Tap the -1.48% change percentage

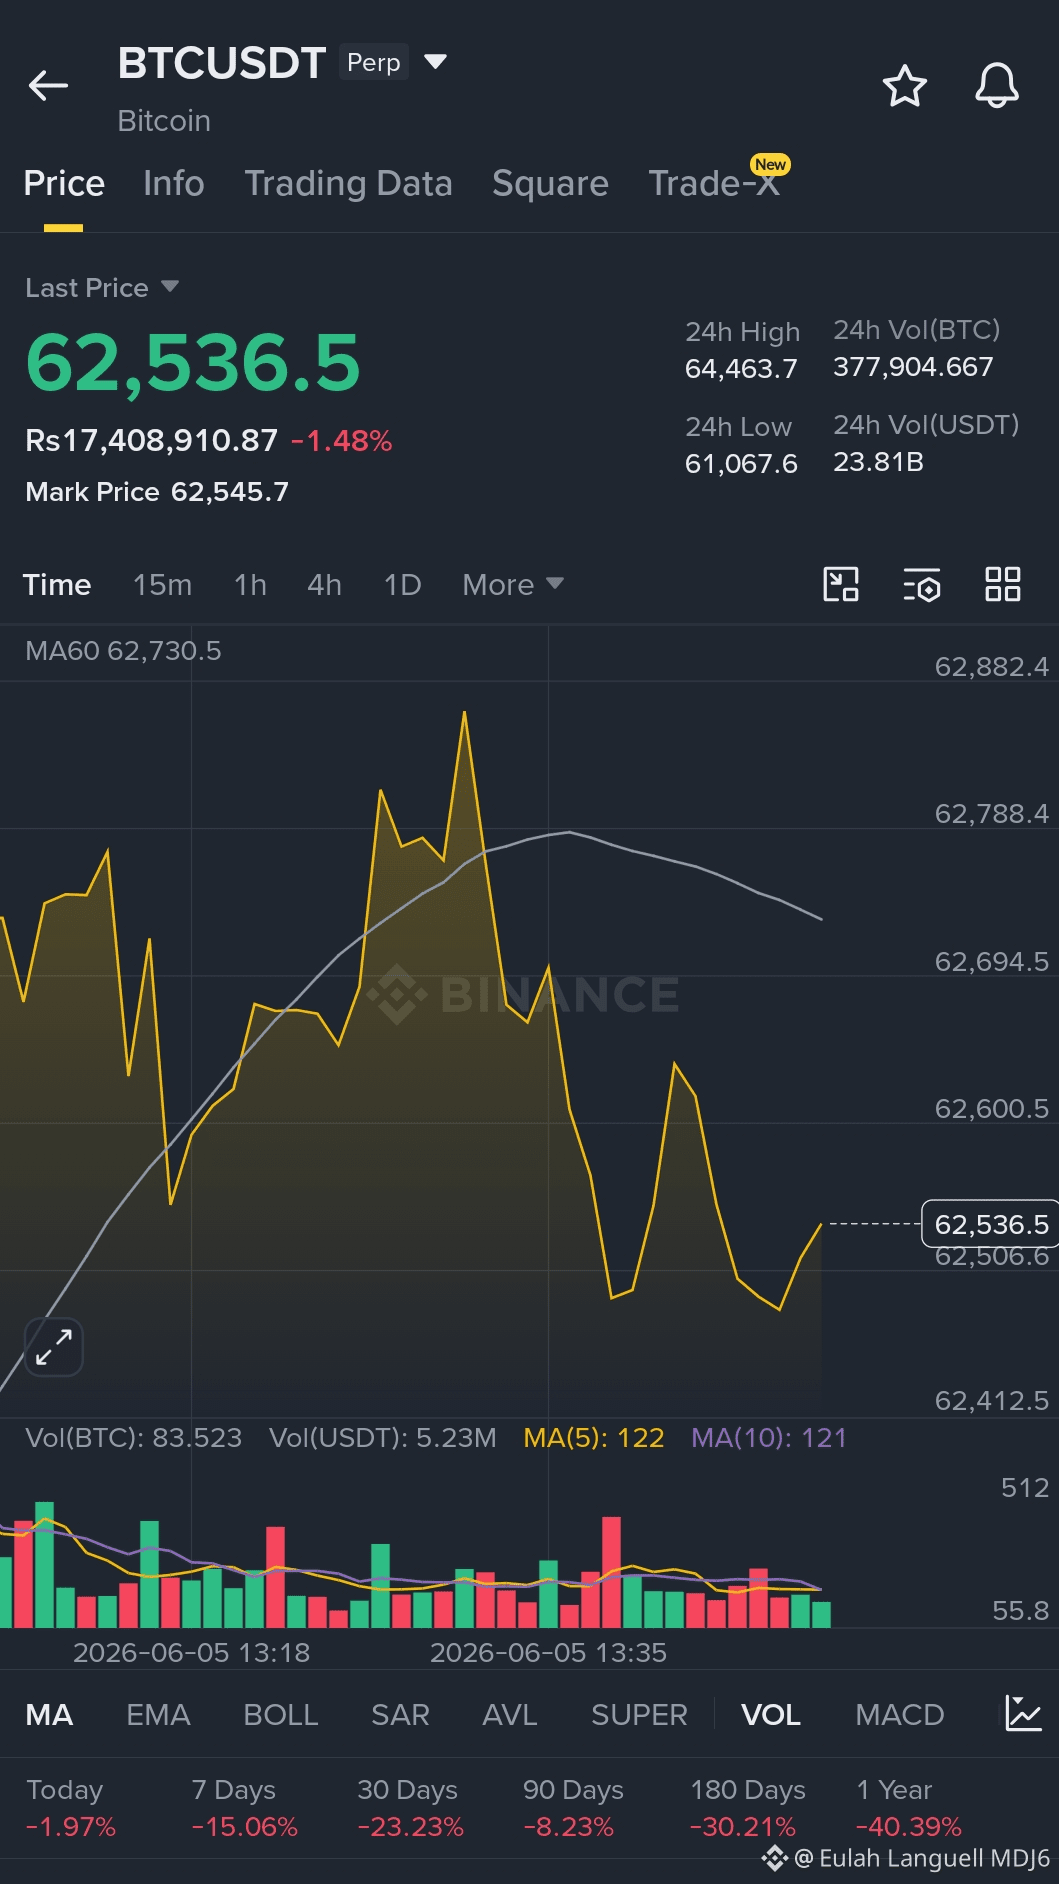point(341,441)
